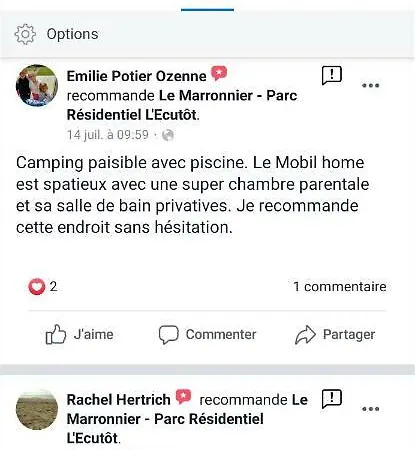Click the Options label
The image size is (415, 450).
pyautogui.click(x=72, y=34)
